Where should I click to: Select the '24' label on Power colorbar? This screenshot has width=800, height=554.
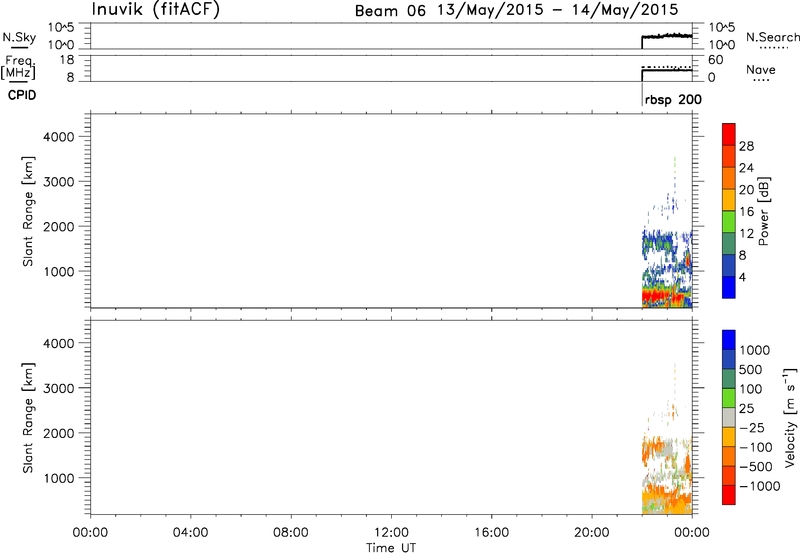coord(746,168)
